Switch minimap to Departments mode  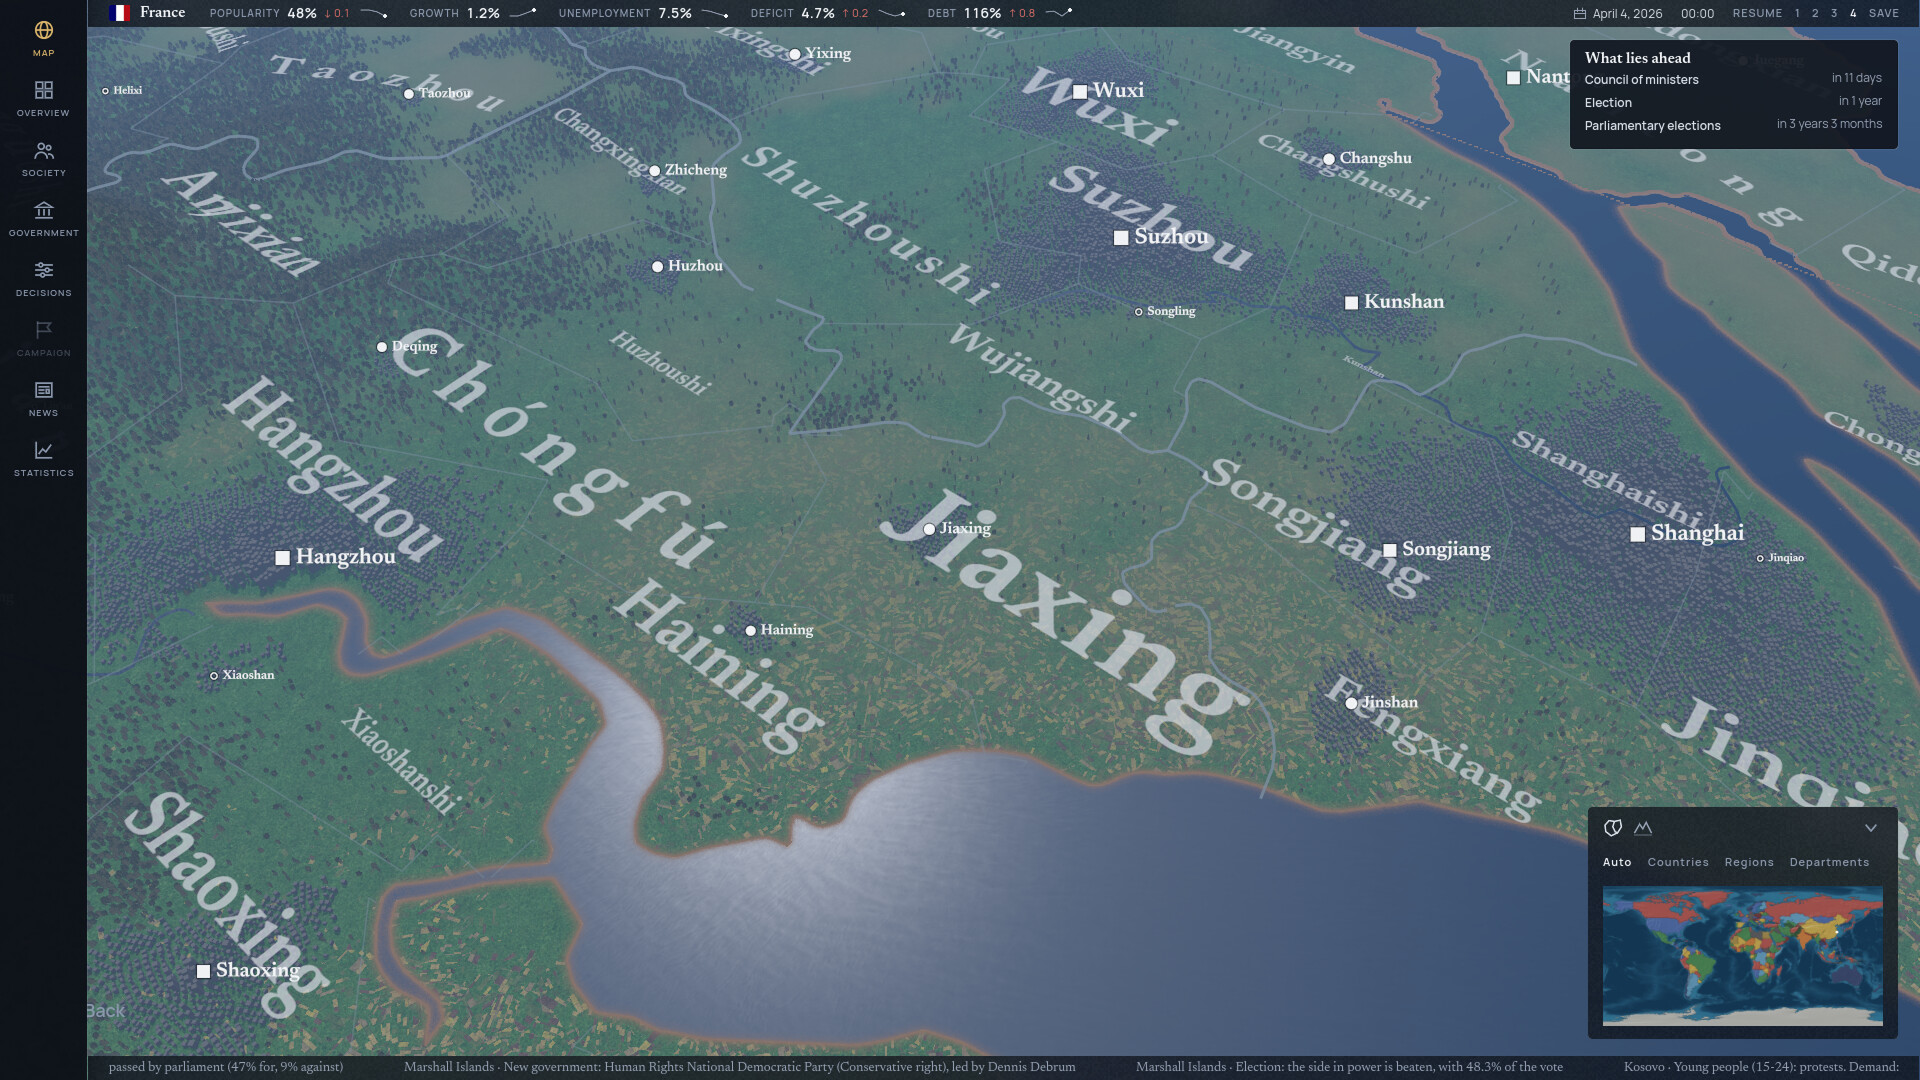[1829, 862]
